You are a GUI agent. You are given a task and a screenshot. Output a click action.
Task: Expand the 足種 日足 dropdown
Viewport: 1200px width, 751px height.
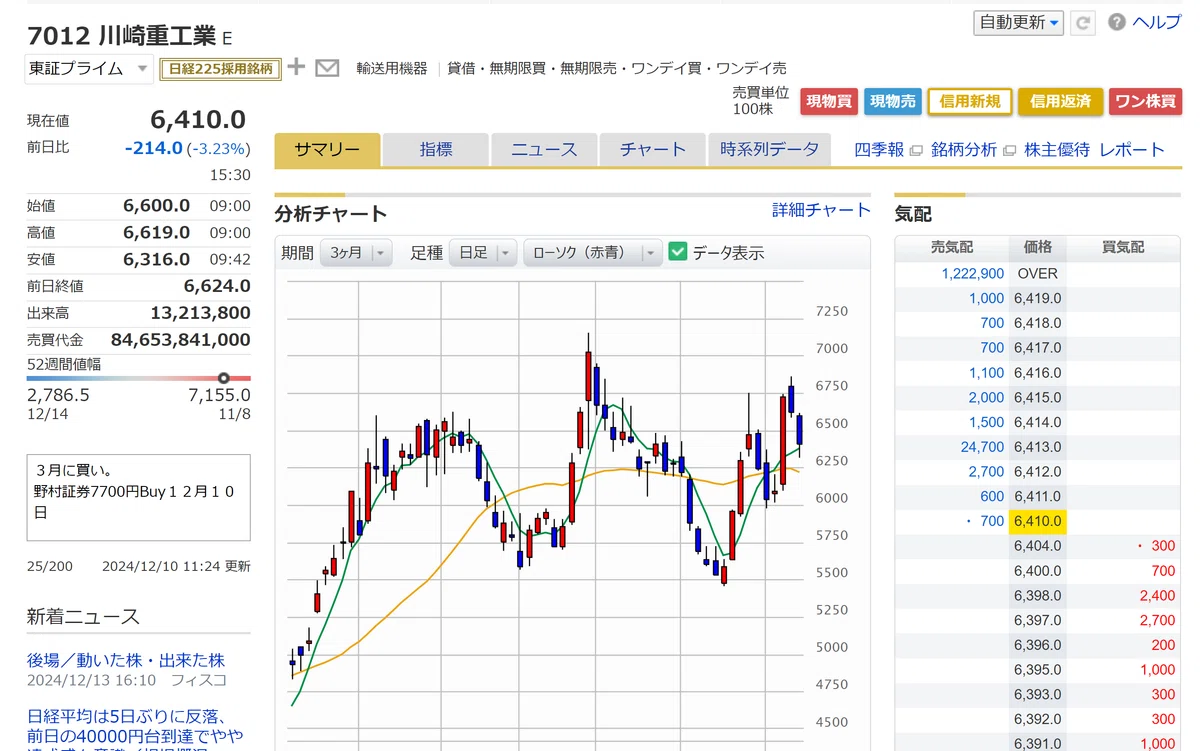pyautogui.click(x=483, y=253)
